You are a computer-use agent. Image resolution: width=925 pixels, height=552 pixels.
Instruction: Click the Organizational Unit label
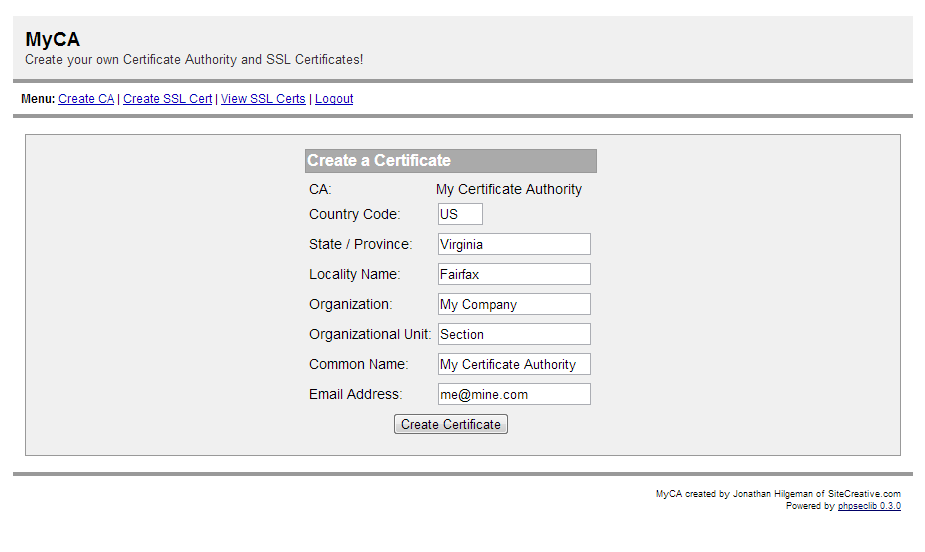coord(370,334)
